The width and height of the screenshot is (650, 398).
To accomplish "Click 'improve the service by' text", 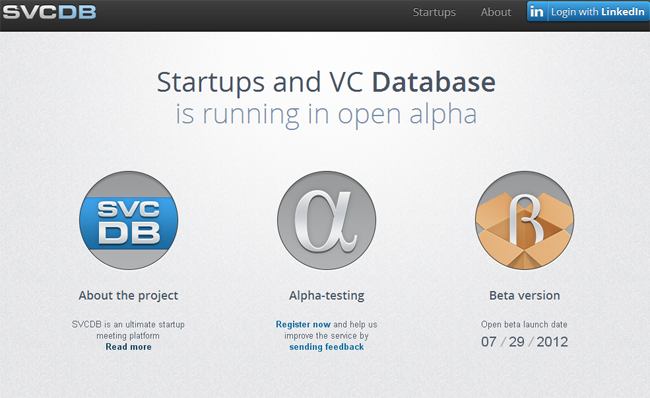I will click(327, 336).
